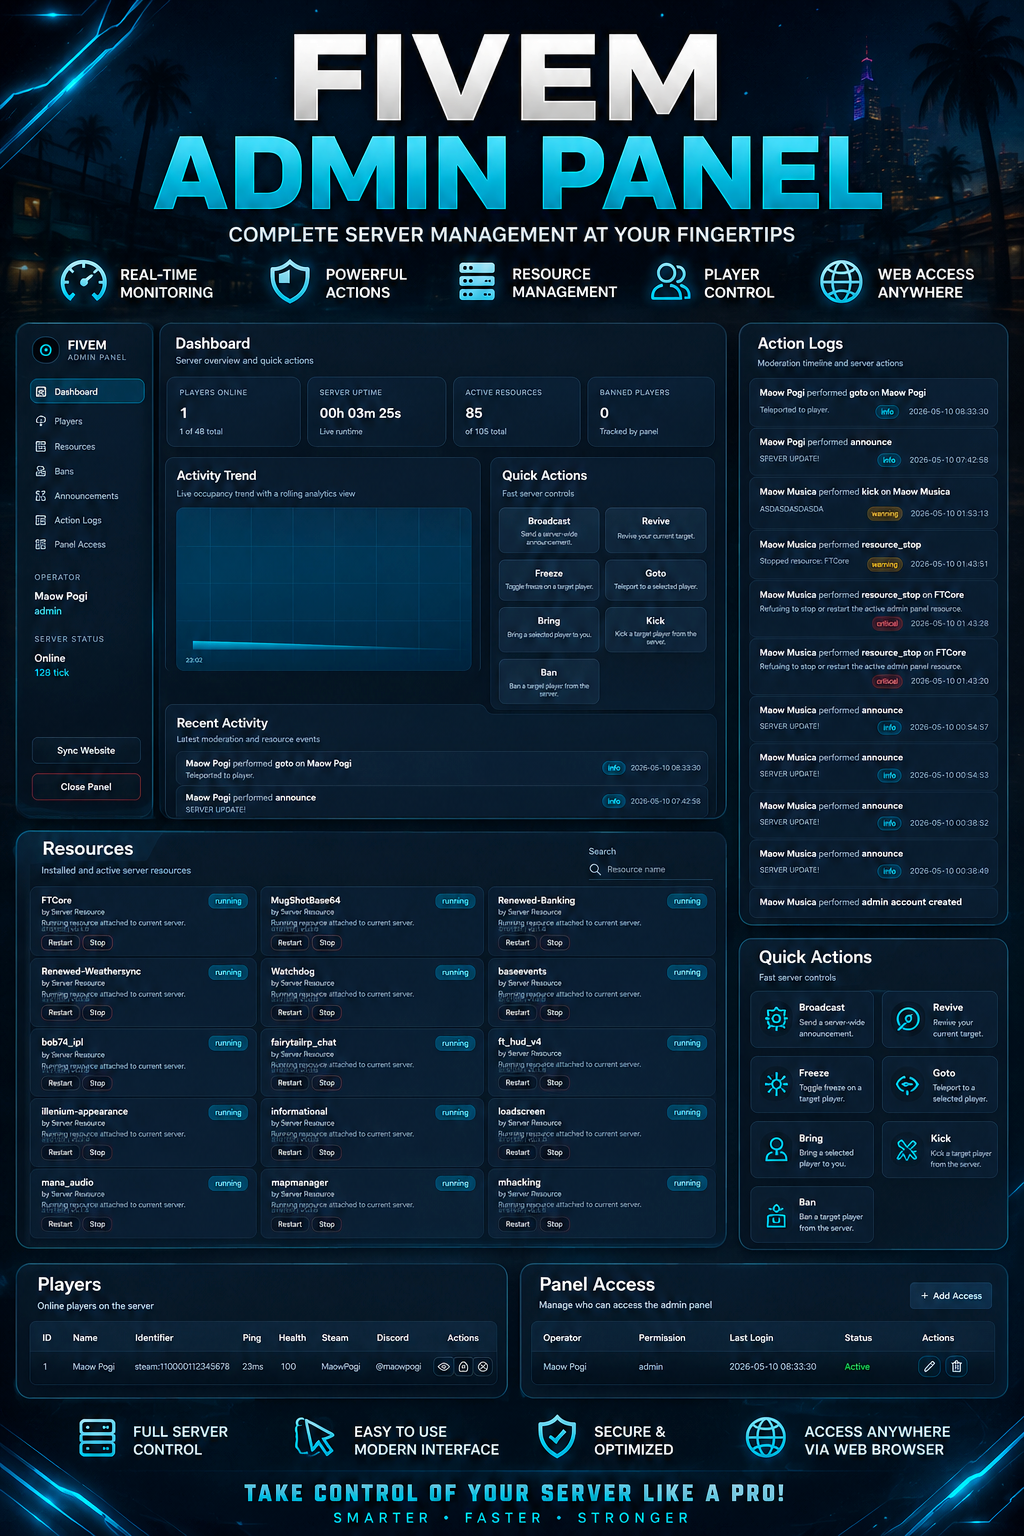Open the Players sidebar item
The width and height of the screenshot is (1024, 1536).
tap(87, 421)
